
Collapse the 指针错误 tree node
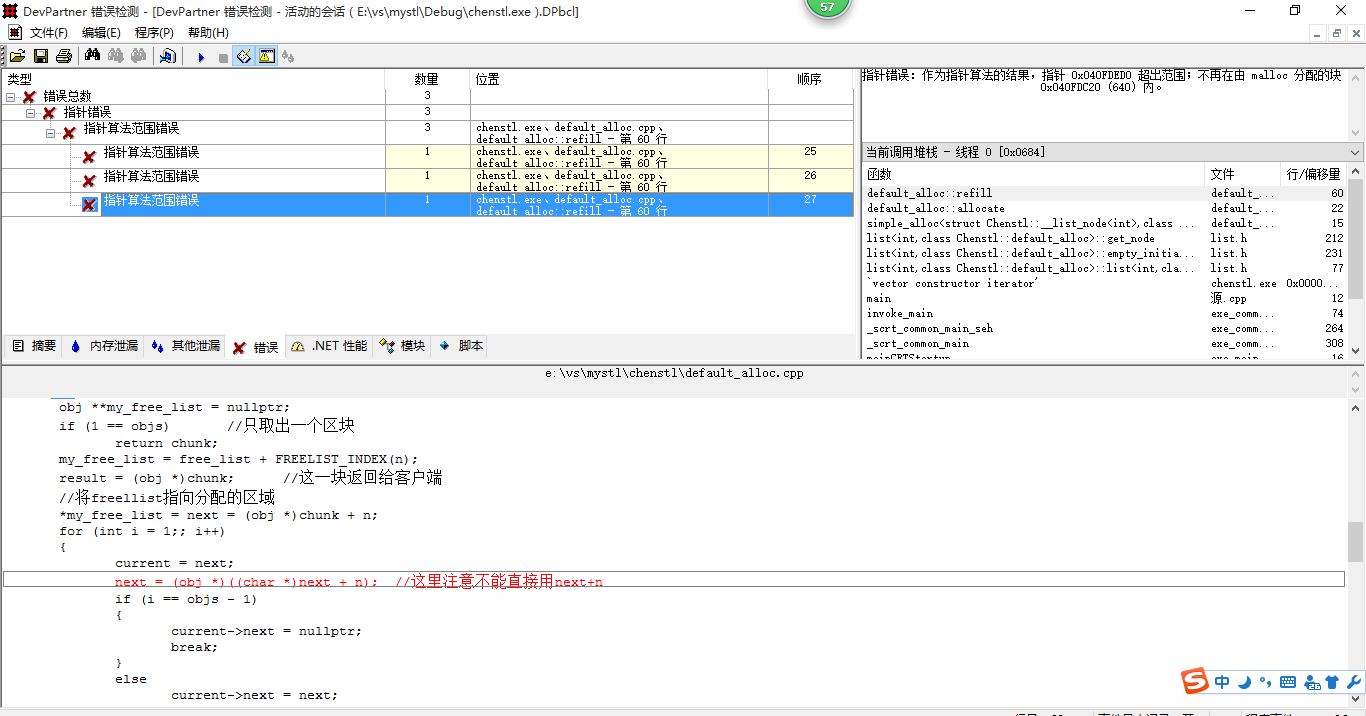click(x=31, y=113)
